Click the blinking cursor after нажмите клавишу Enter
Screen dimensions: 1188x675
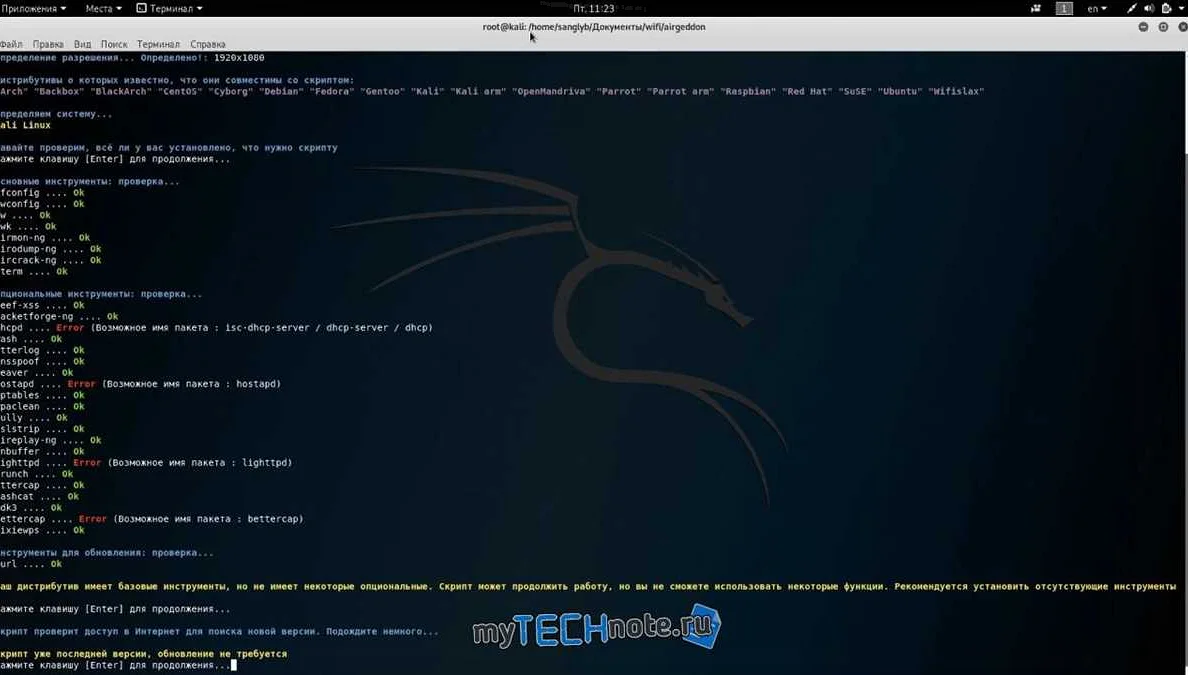point(233,664)
